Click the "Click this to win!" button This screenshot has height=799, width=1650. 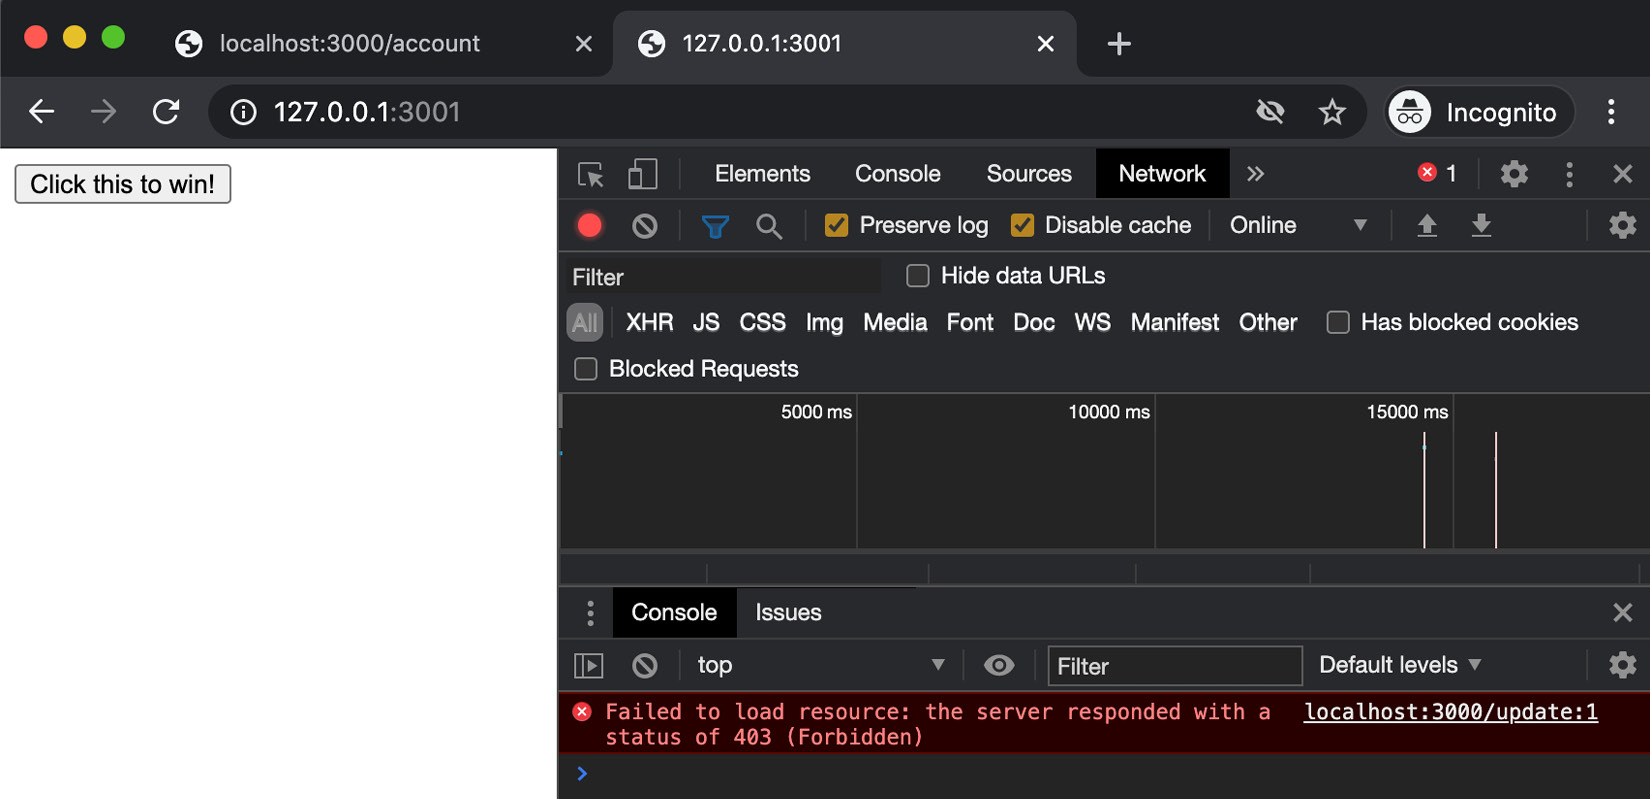(123, 184)
